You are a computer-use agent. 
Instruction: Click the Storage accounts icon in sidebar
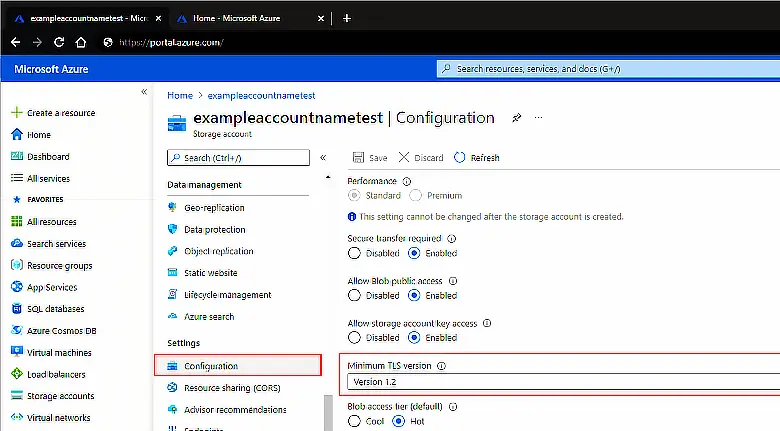click(17, 396)
